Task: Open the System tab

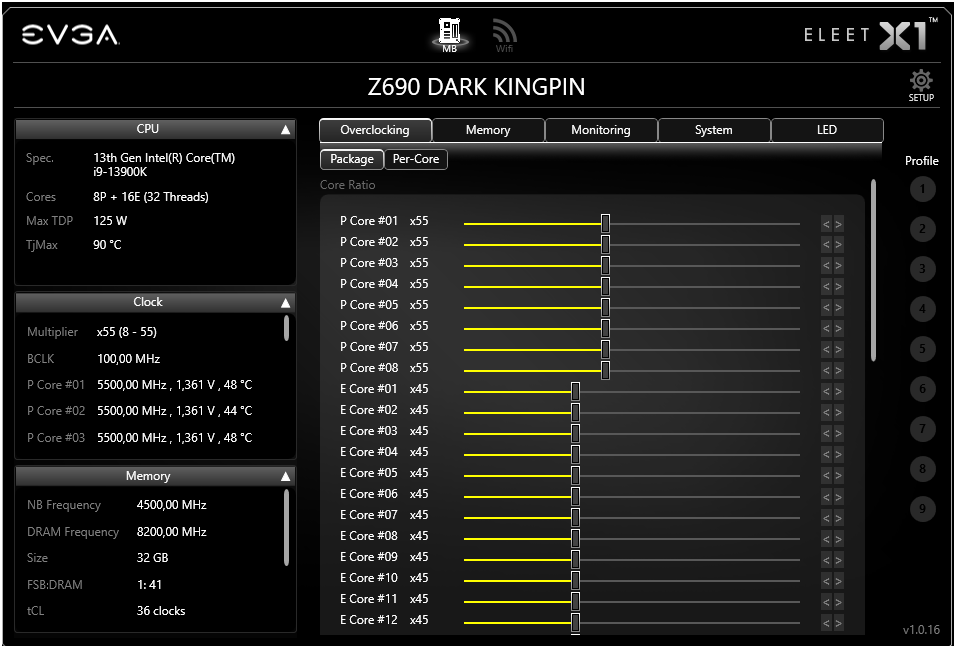Action: (x=713, y=130)
